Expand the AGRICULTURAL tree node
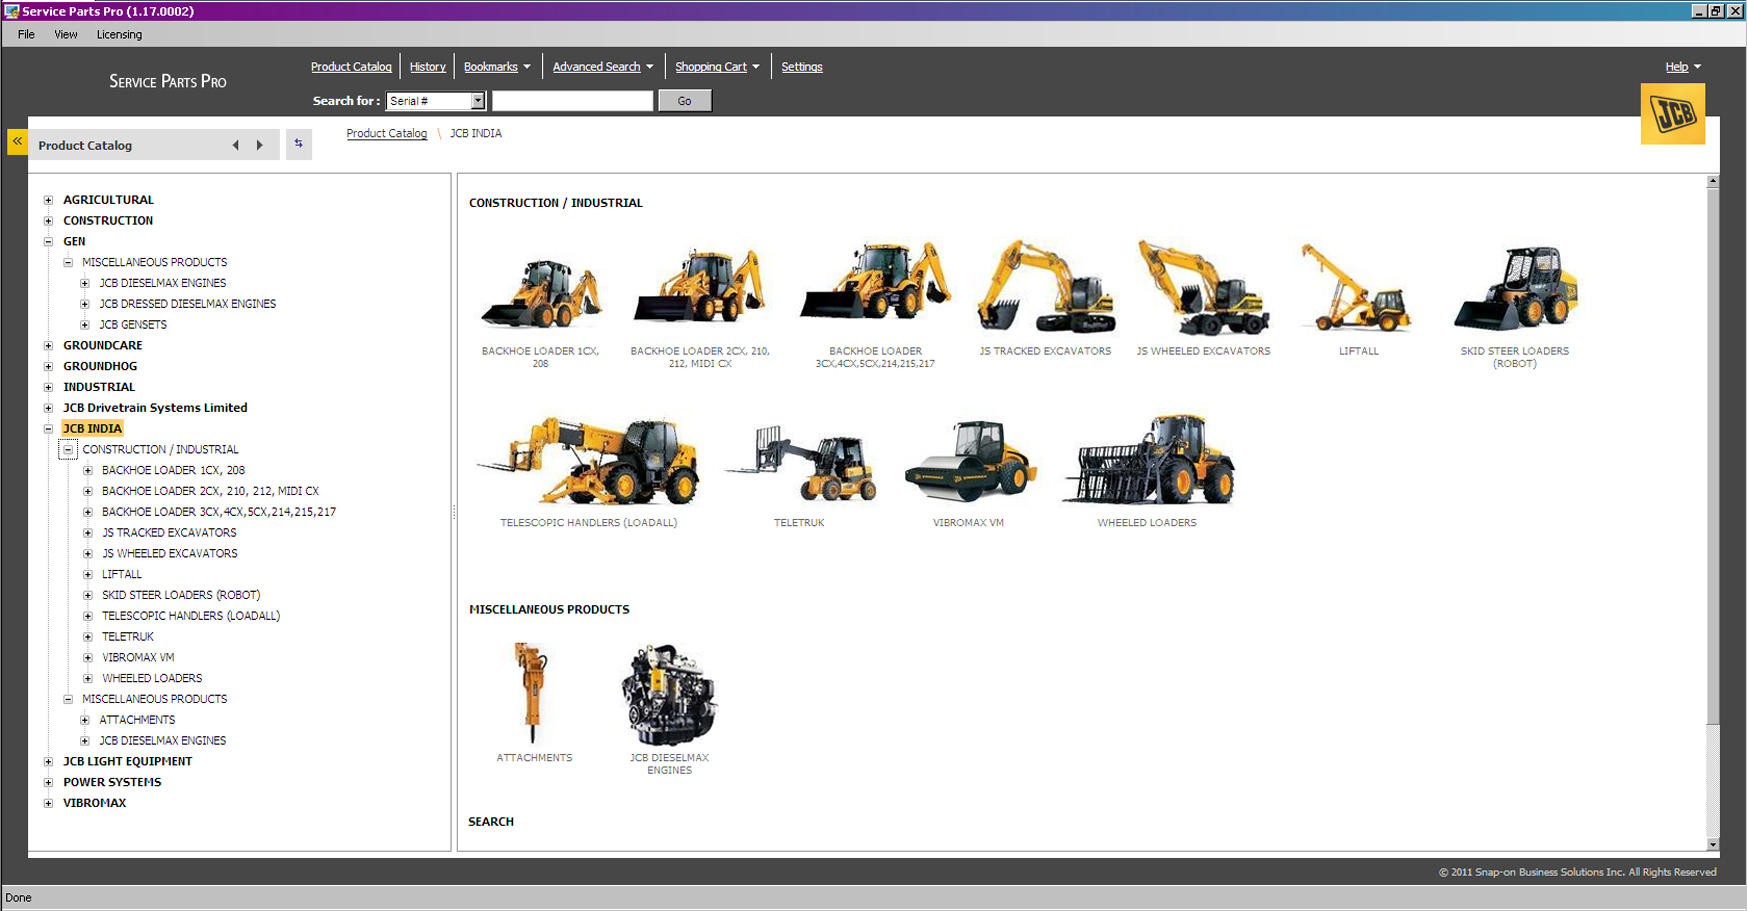Screen dimensions: 1748x911 [48, 200]
